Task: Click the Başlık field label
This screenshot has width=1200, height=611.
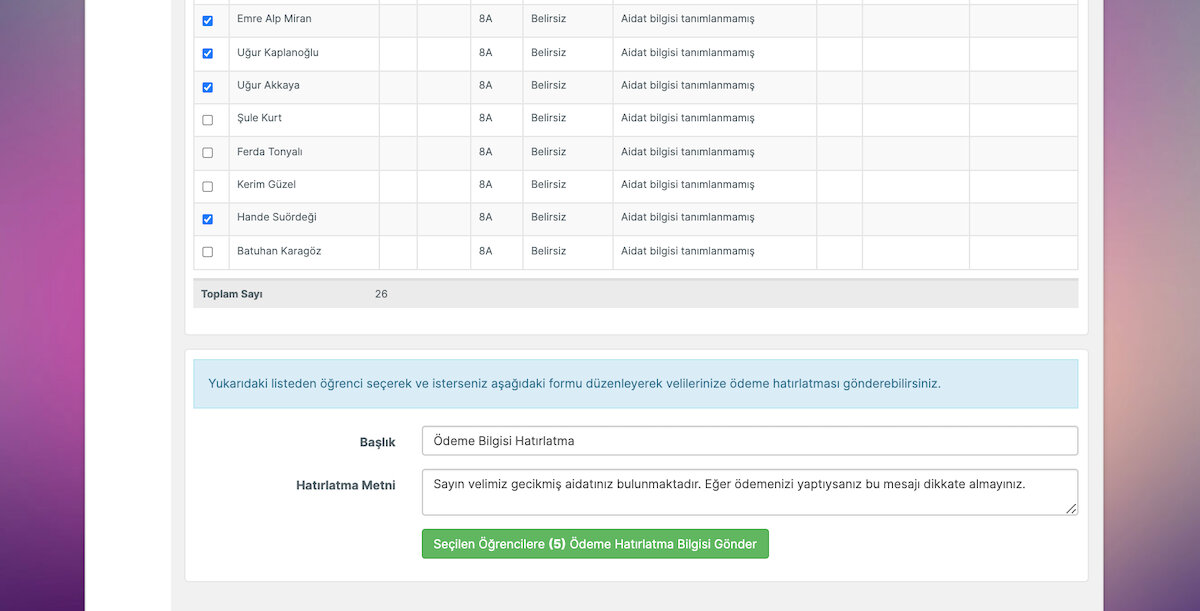Action: [x=378, y=442]
